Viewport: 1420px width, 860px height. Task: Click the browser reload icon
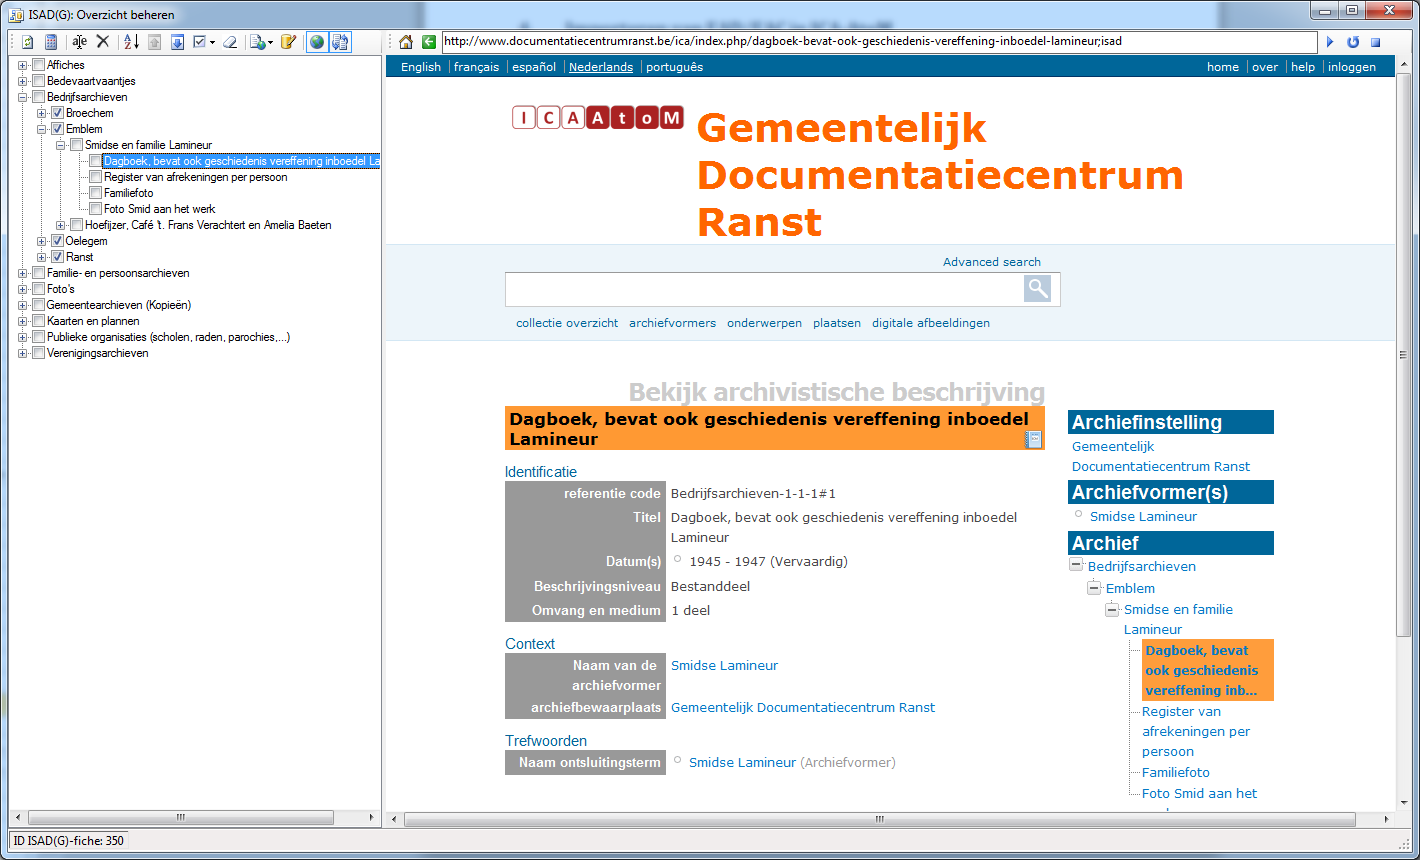[1353, 42]
